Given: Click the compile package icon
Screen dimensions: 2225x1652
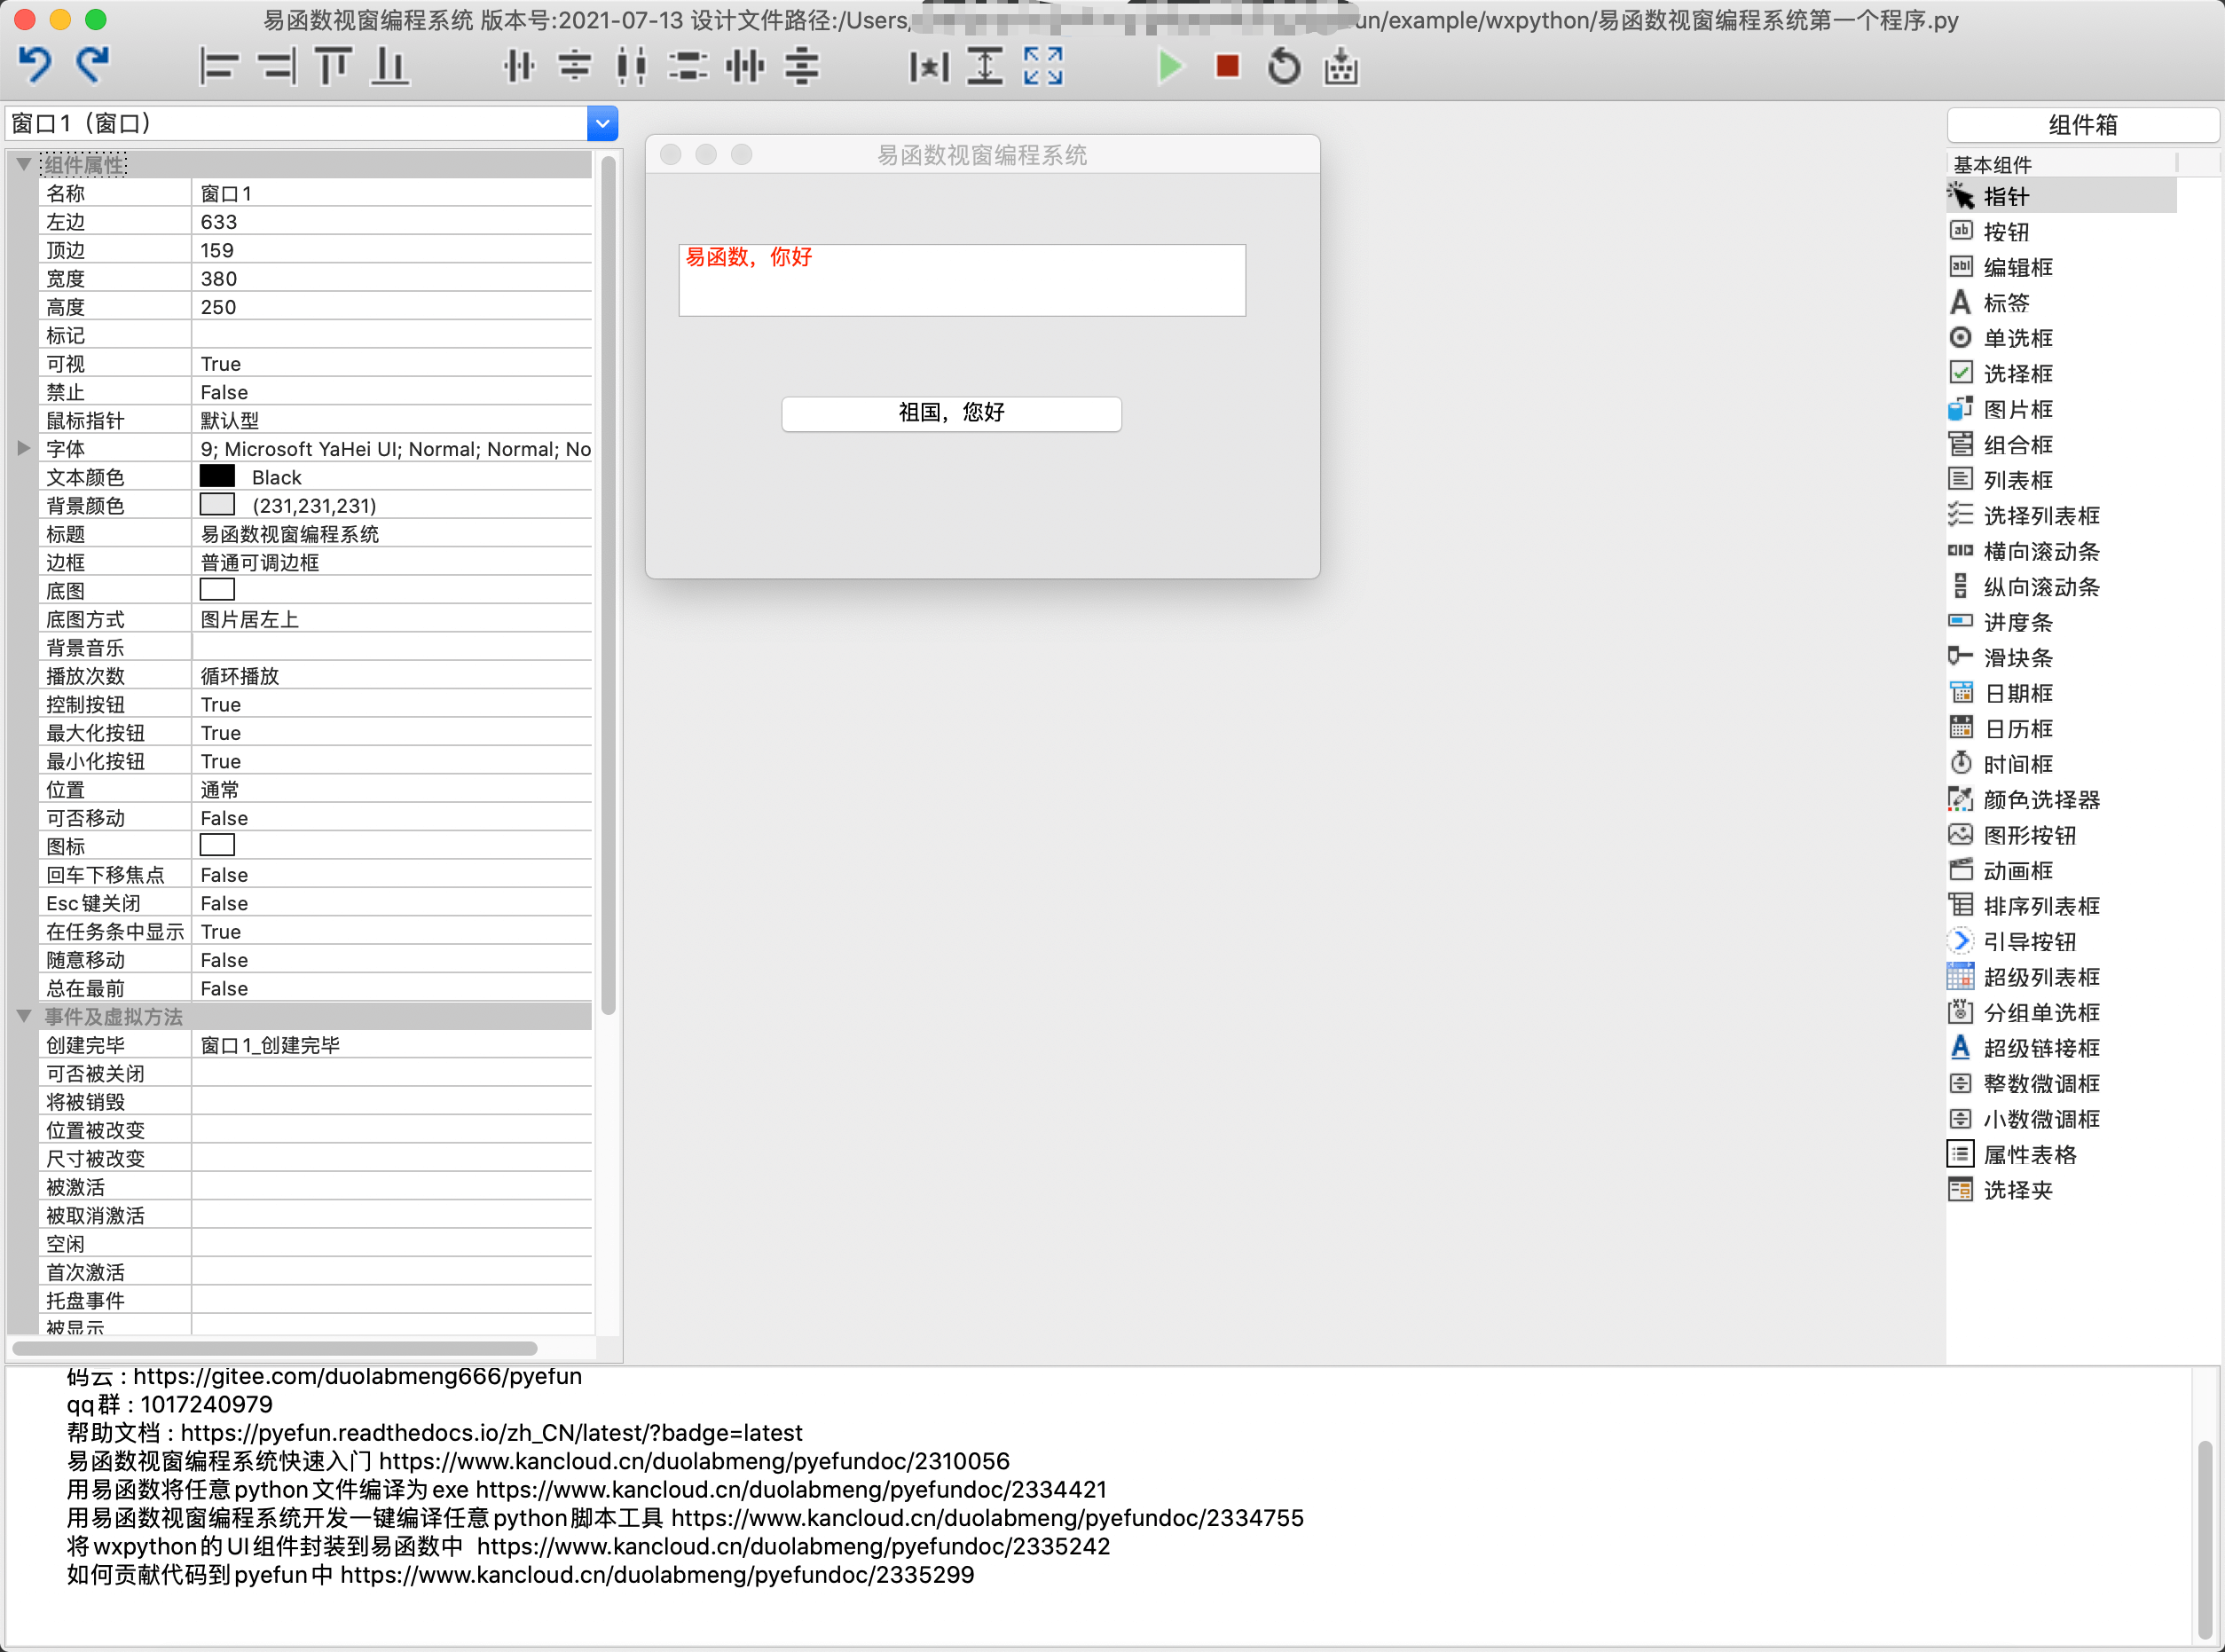Looking at the screenshot, I should (1341, 67).
